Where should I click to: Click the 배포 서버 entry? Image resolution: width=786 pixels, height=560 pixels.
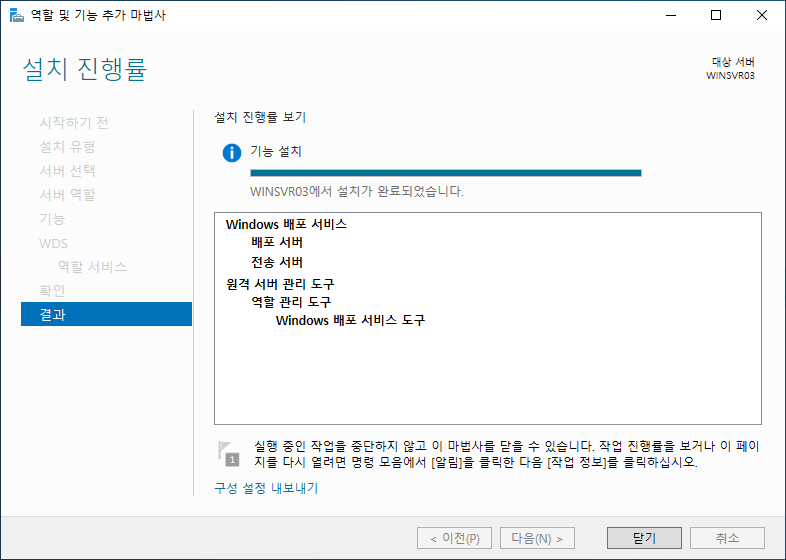pyautogui.click(x=277, y=243)
